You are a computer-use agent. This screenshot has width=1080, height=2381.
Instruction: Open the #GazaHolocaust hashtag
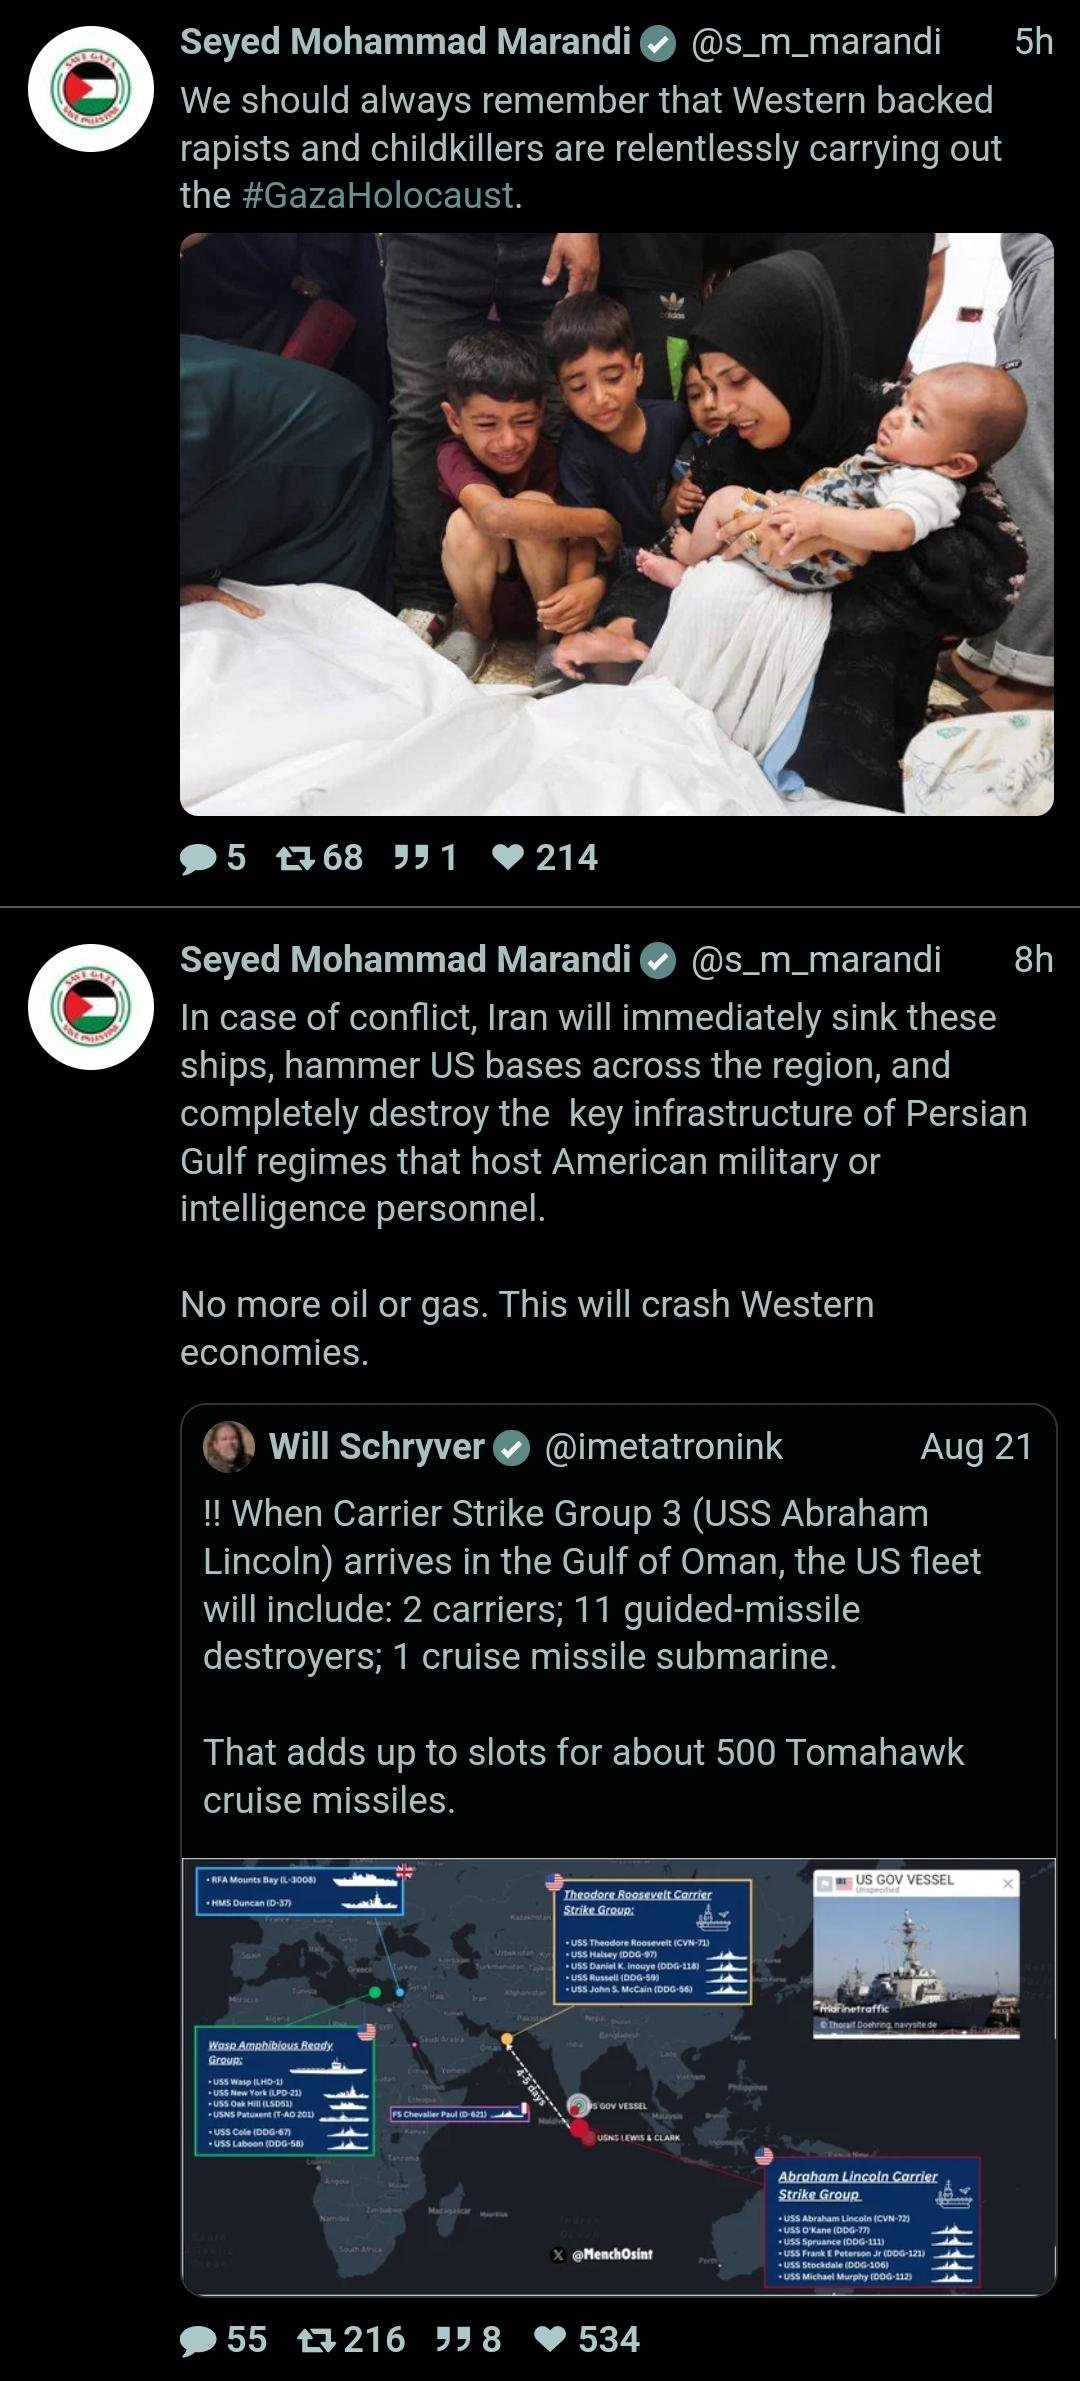pos(377,195)
